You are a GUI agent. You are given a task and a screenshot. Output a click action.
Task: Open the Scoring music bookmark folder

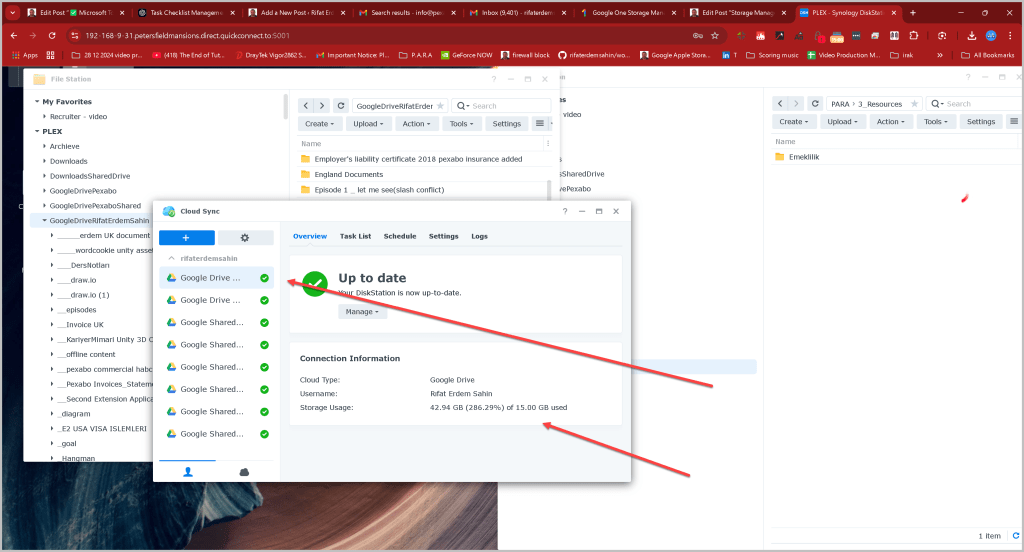coord(772,55)
